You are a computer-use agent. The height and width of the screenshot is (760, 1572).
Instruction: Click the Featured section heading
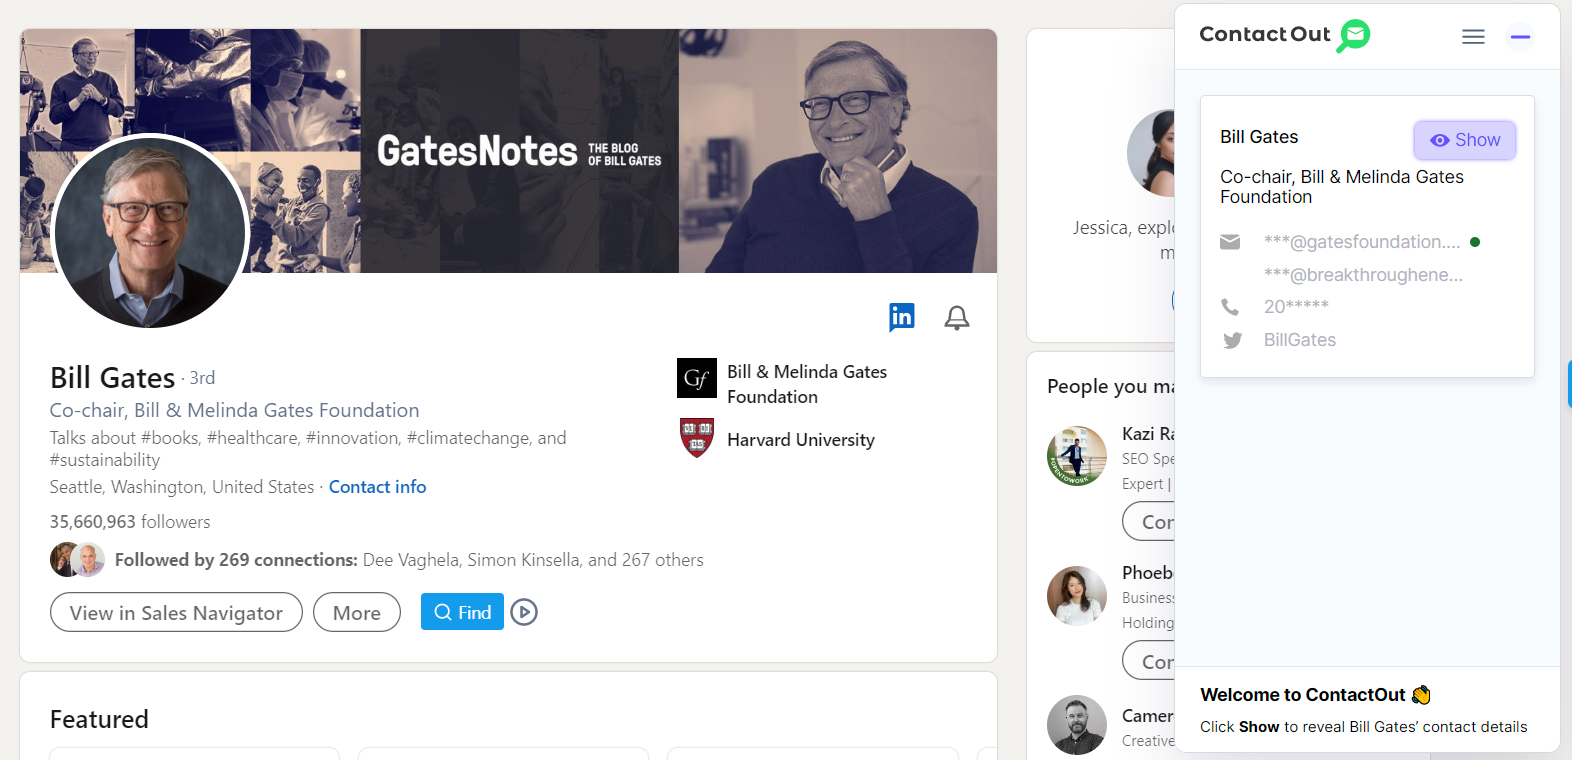point(99,719)
